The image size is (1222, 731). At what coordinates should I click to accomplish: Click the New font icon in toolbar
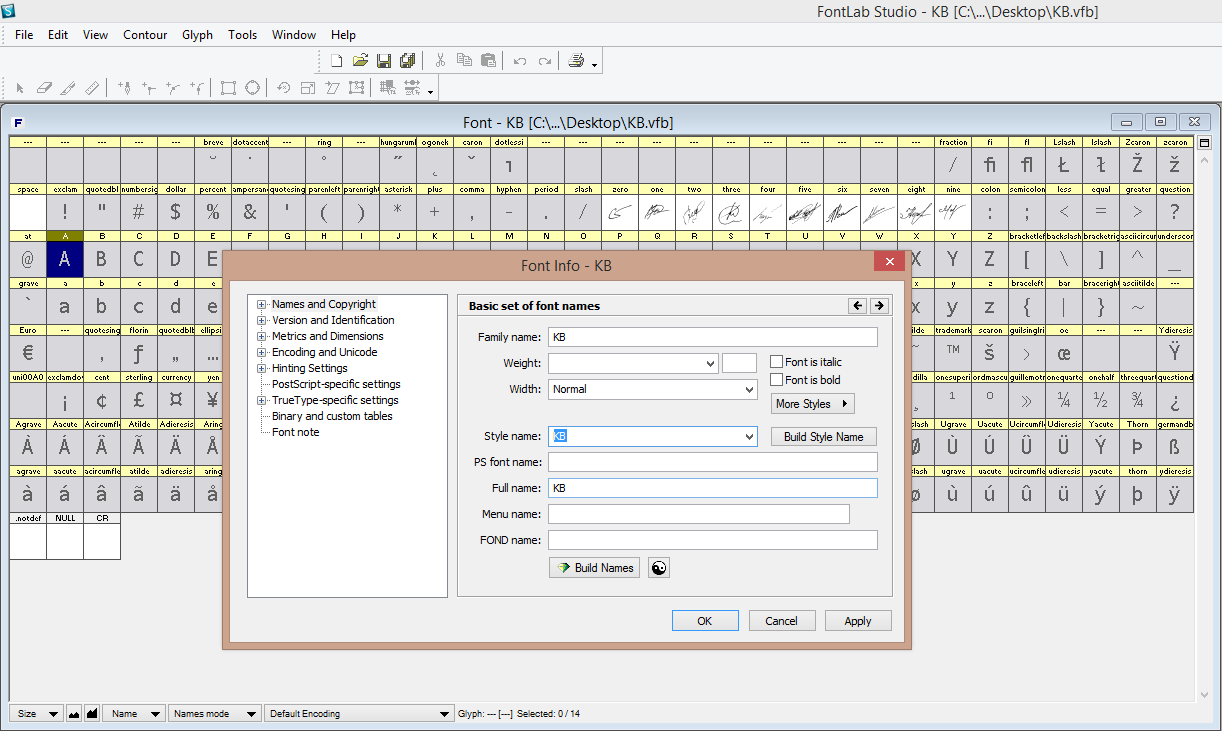pyautogui.click(x=337, y=61)
